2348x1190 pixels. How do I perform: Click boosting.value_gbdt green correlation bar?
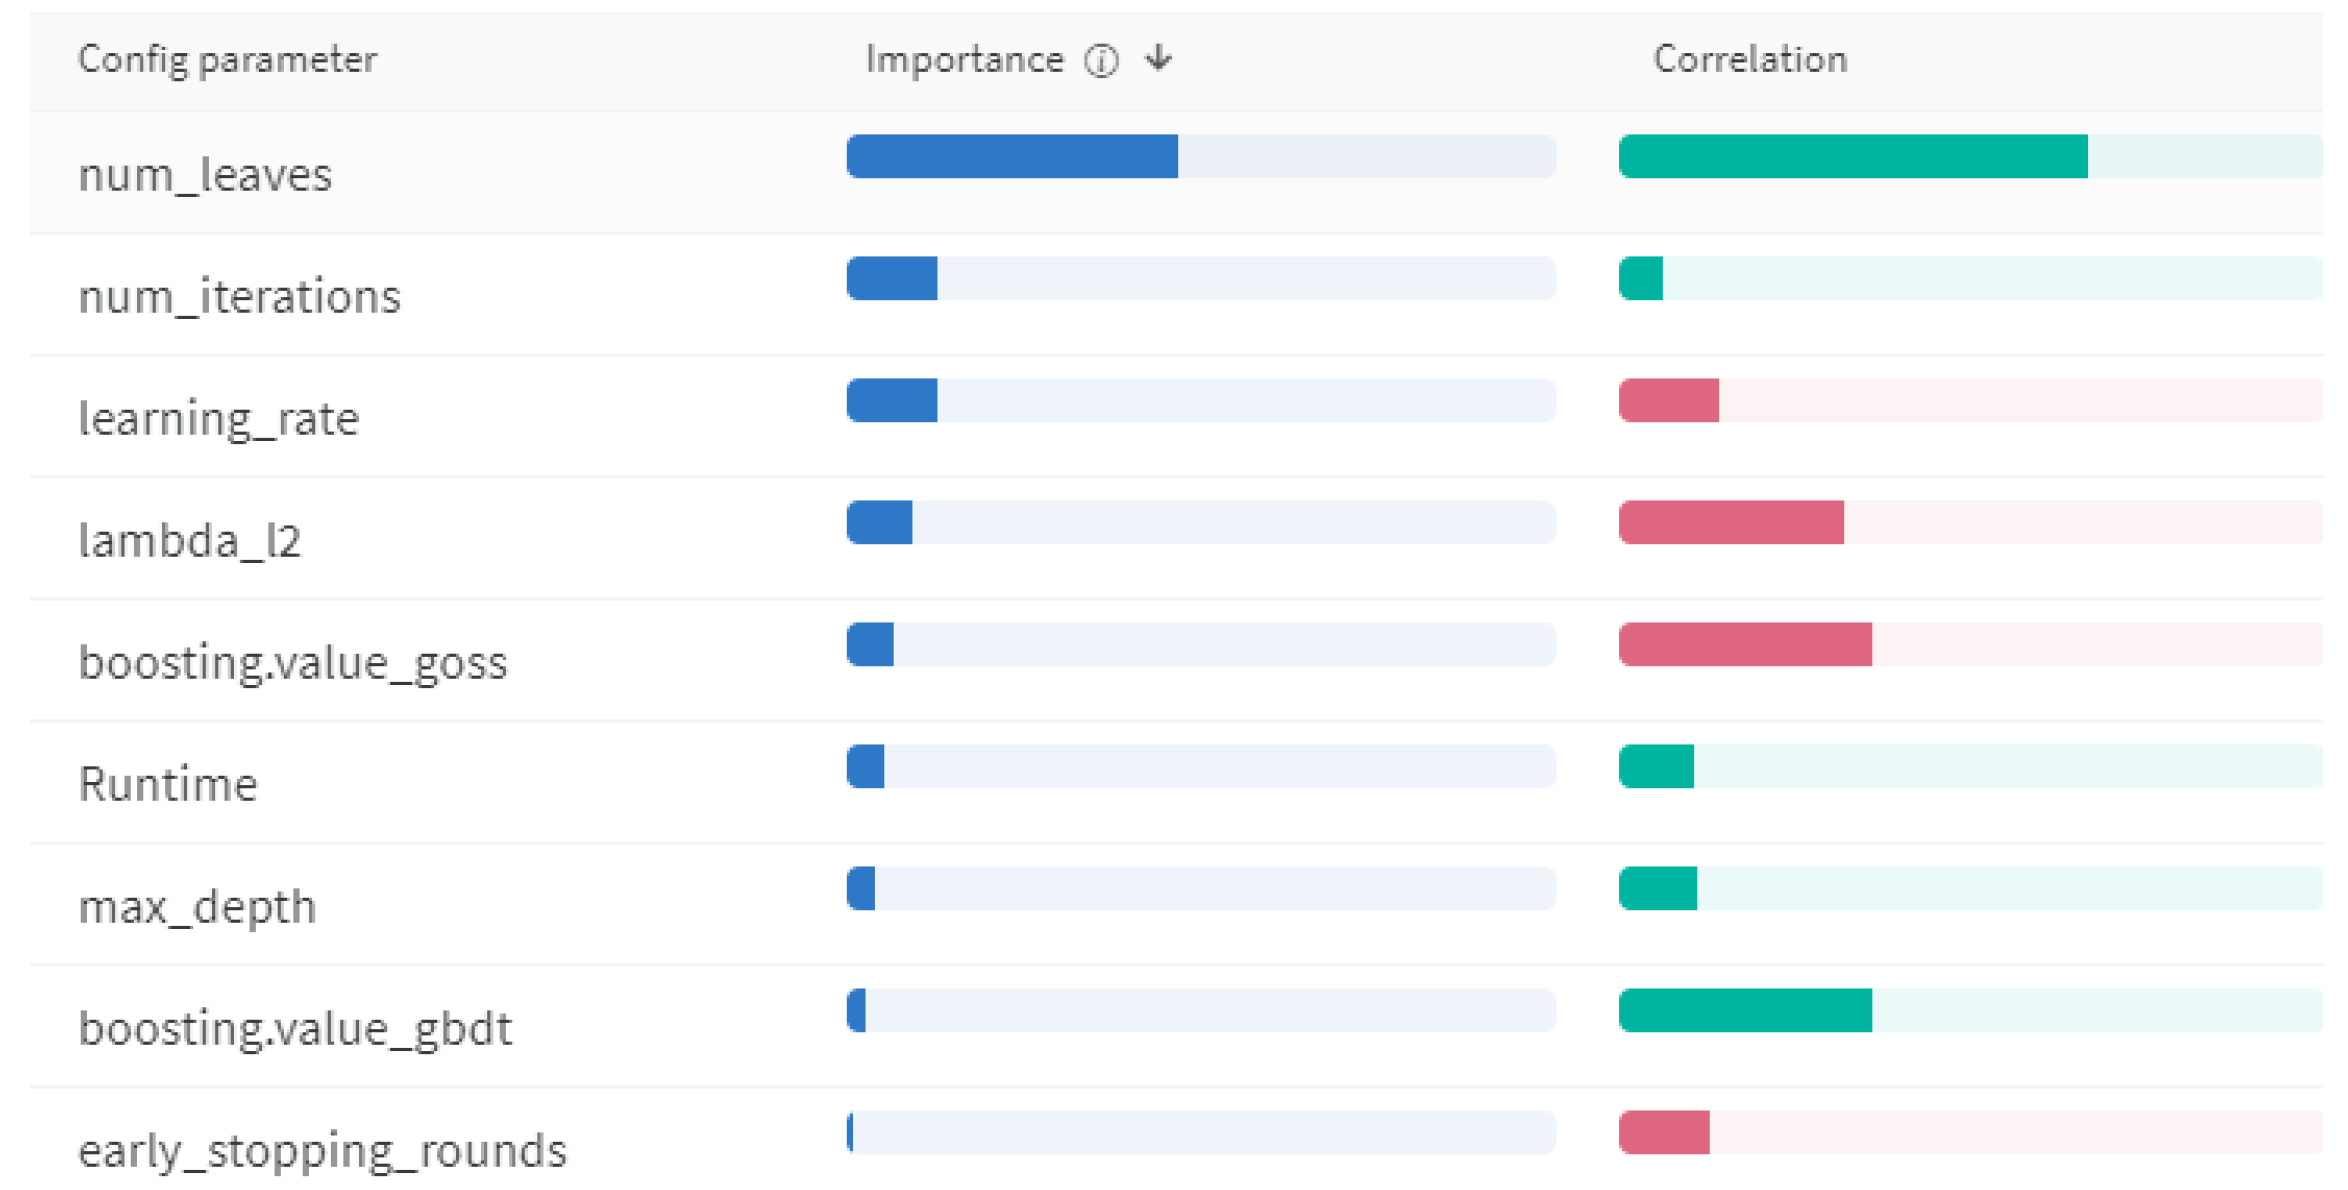(1744, 1011)
